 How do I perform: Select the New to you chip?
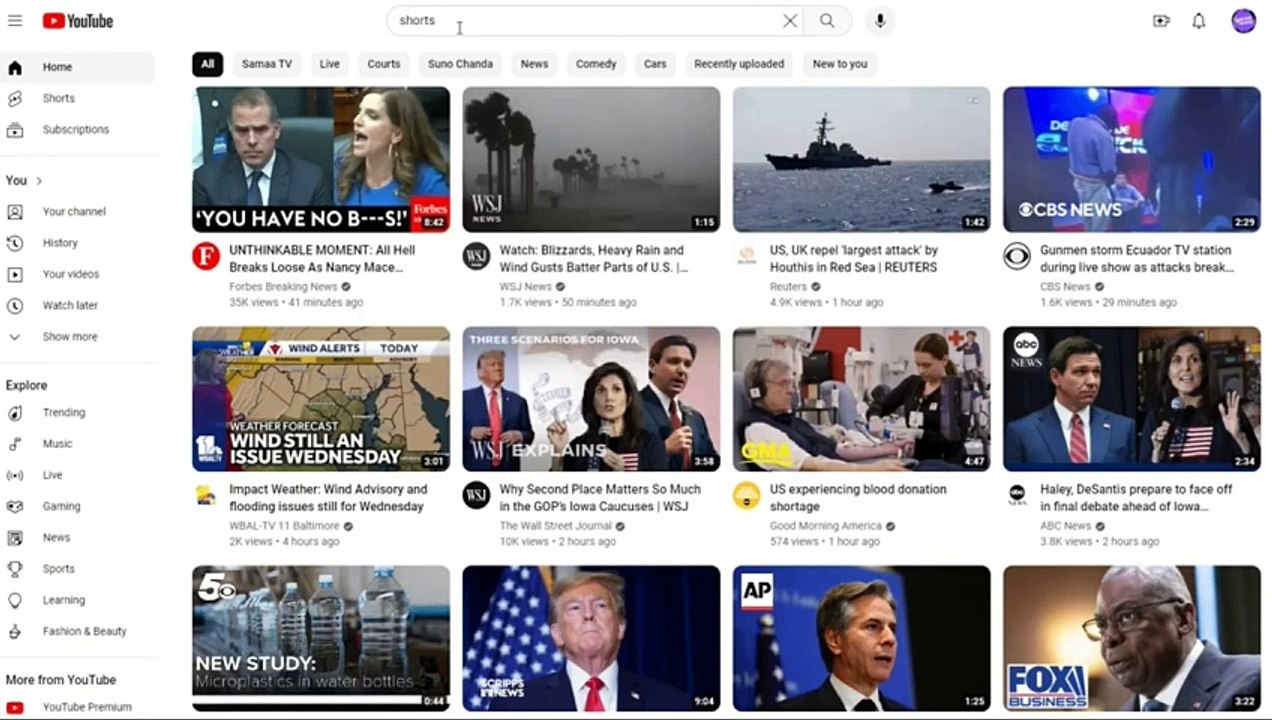[840, 64]
